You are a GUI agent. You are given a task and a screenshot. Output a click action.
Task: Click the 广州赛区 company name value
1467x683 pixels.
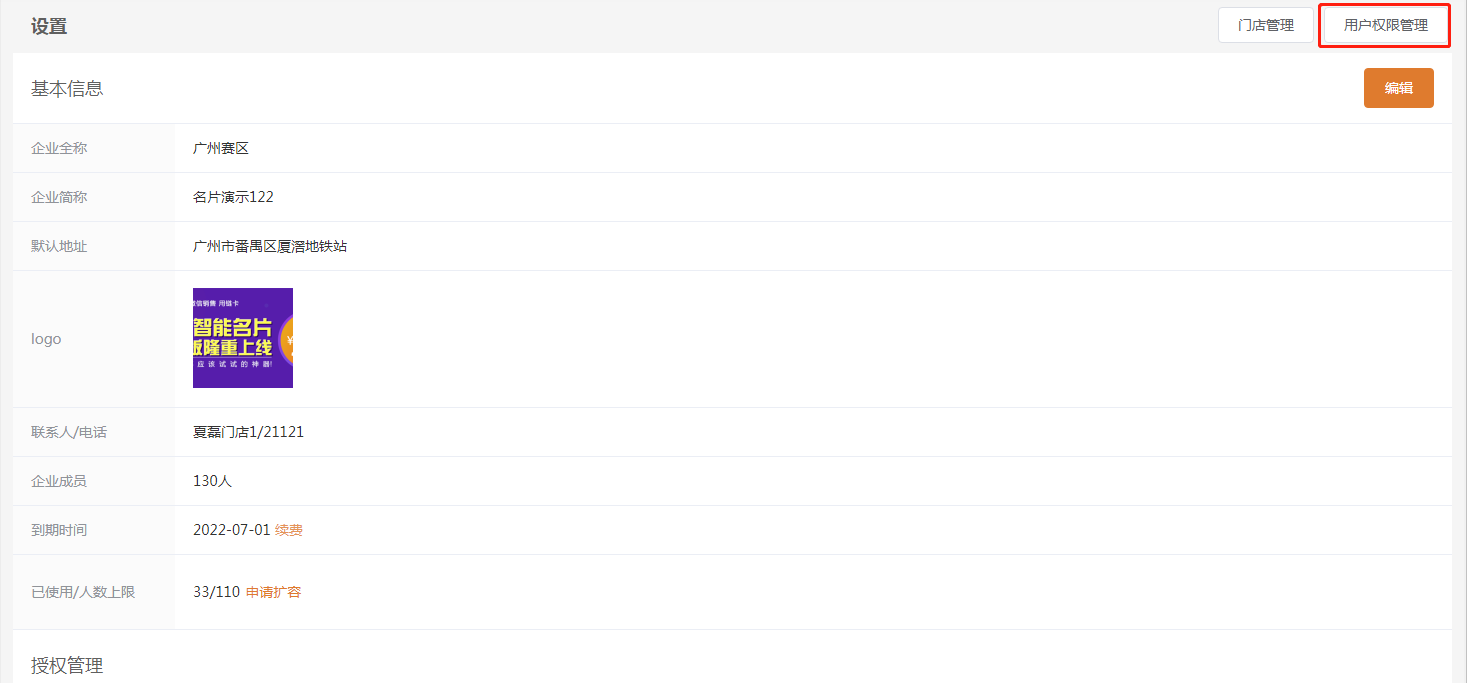coord(220,148)
